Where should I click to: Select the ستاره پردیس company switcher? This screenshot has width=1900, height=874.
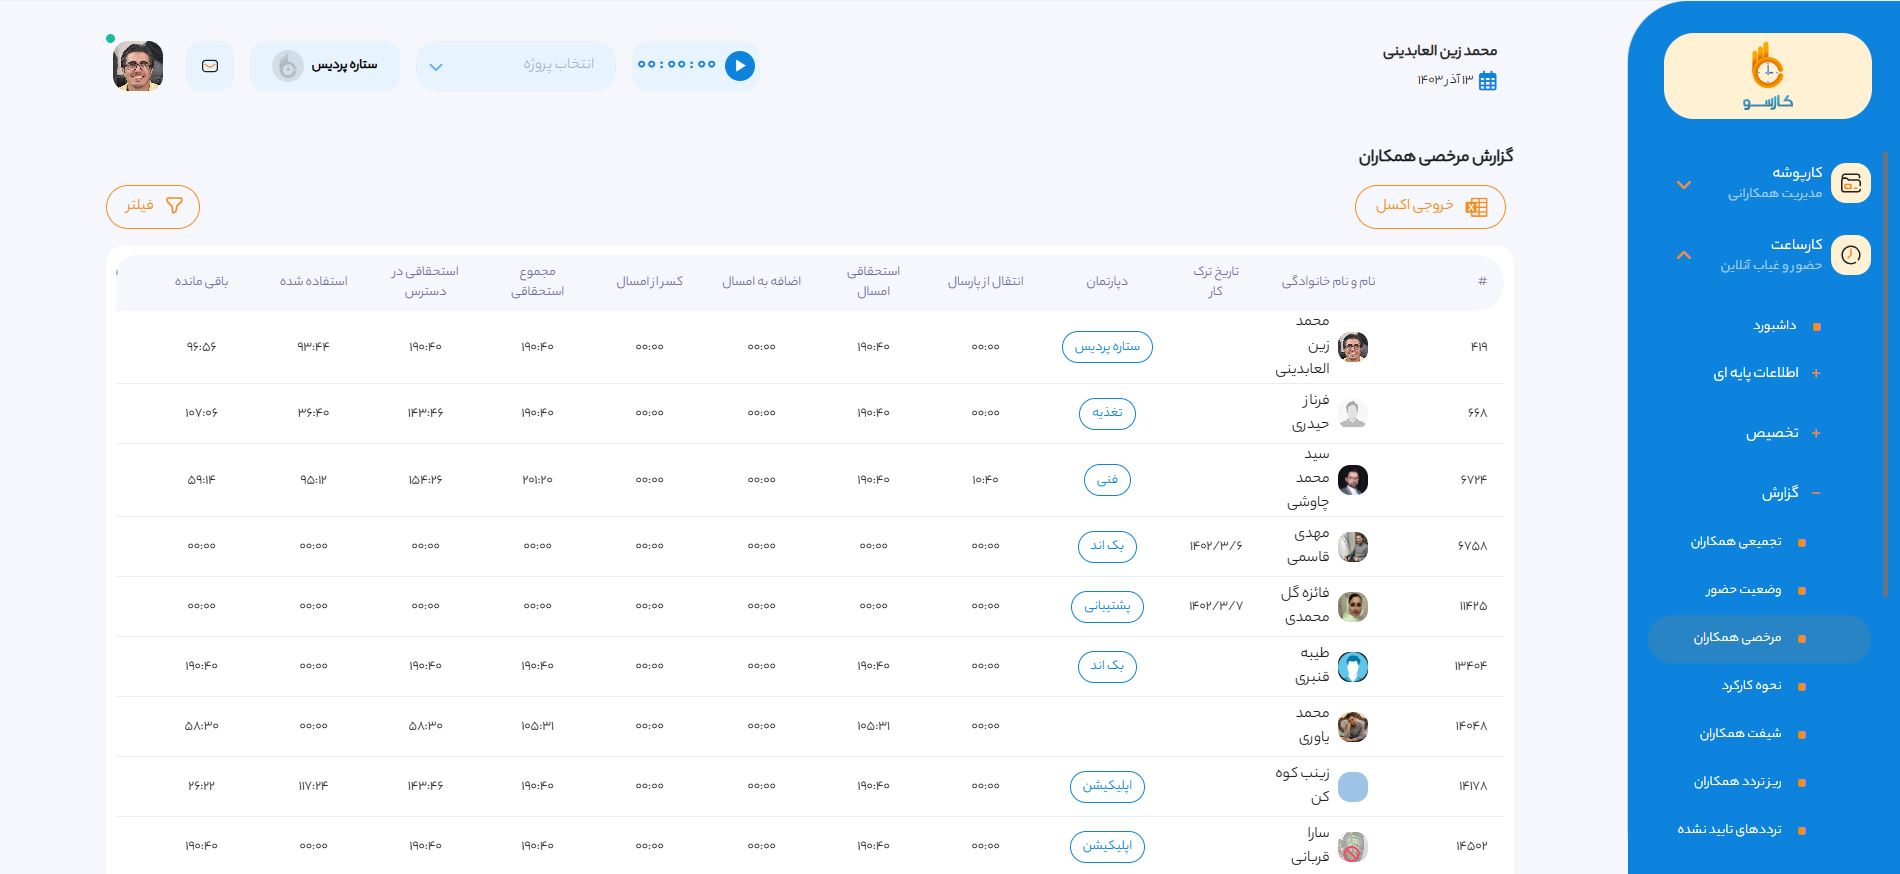pos(325,66)
